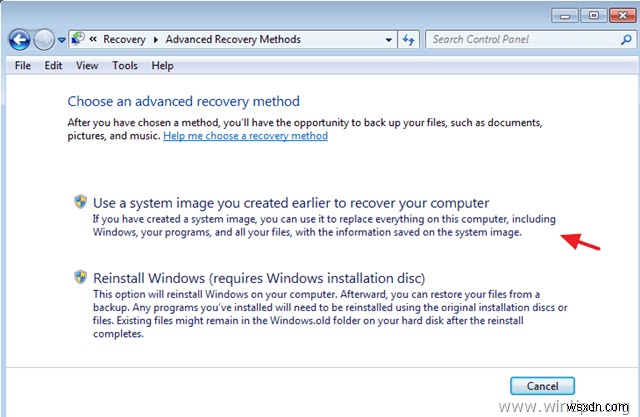Click the search magnifier icon
The image size is (640, 417).
(x=627, y=40)
